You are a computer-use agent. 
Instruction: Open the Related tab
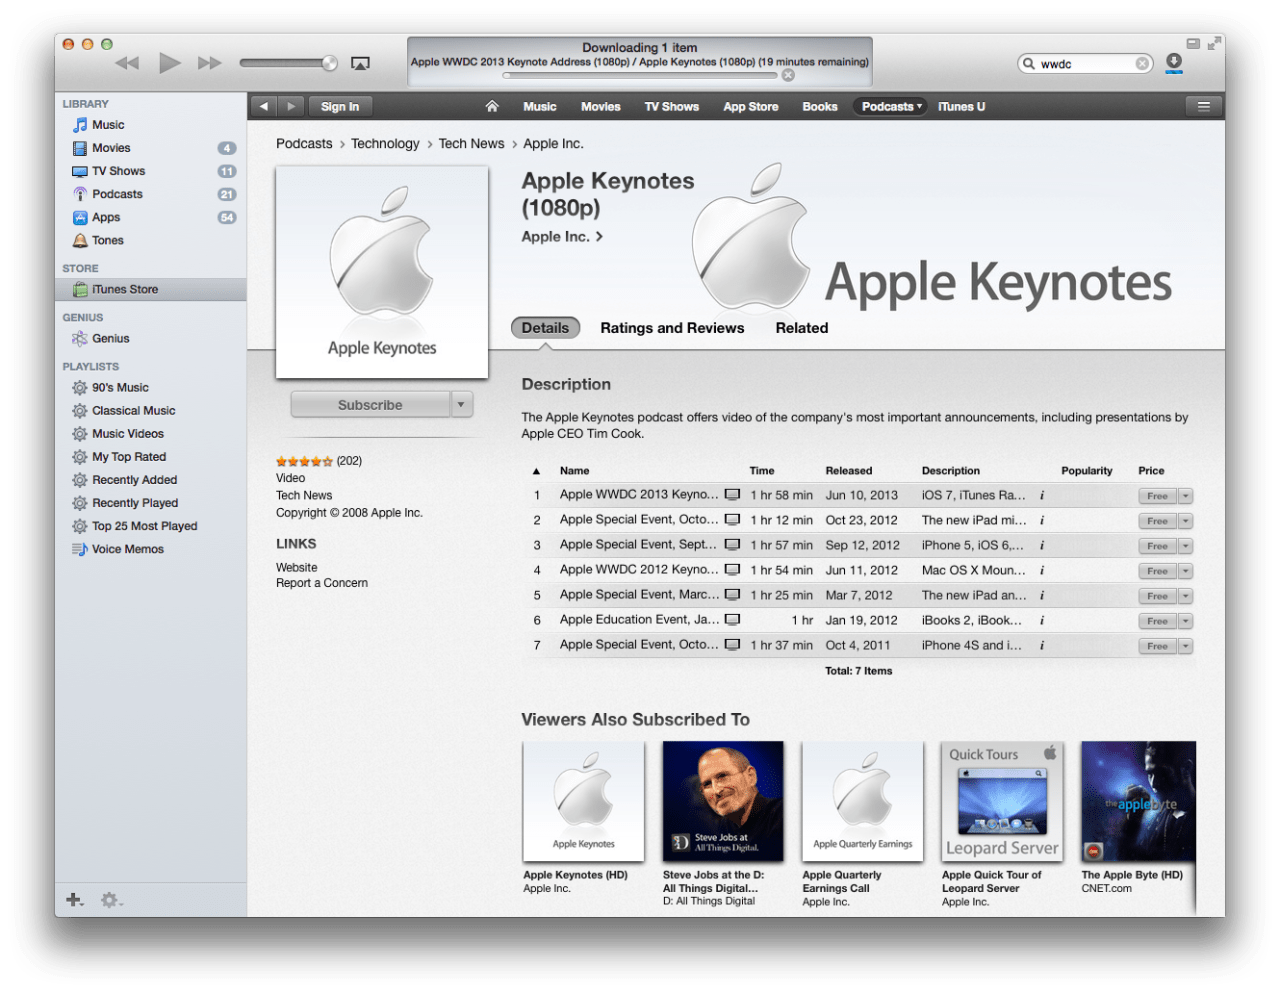pos(801,328)
